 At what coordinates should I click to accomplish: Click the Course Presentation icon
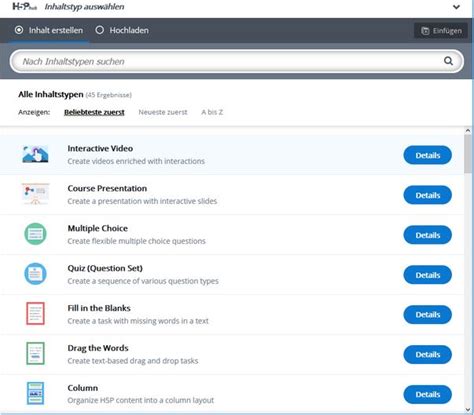[35, 194]
